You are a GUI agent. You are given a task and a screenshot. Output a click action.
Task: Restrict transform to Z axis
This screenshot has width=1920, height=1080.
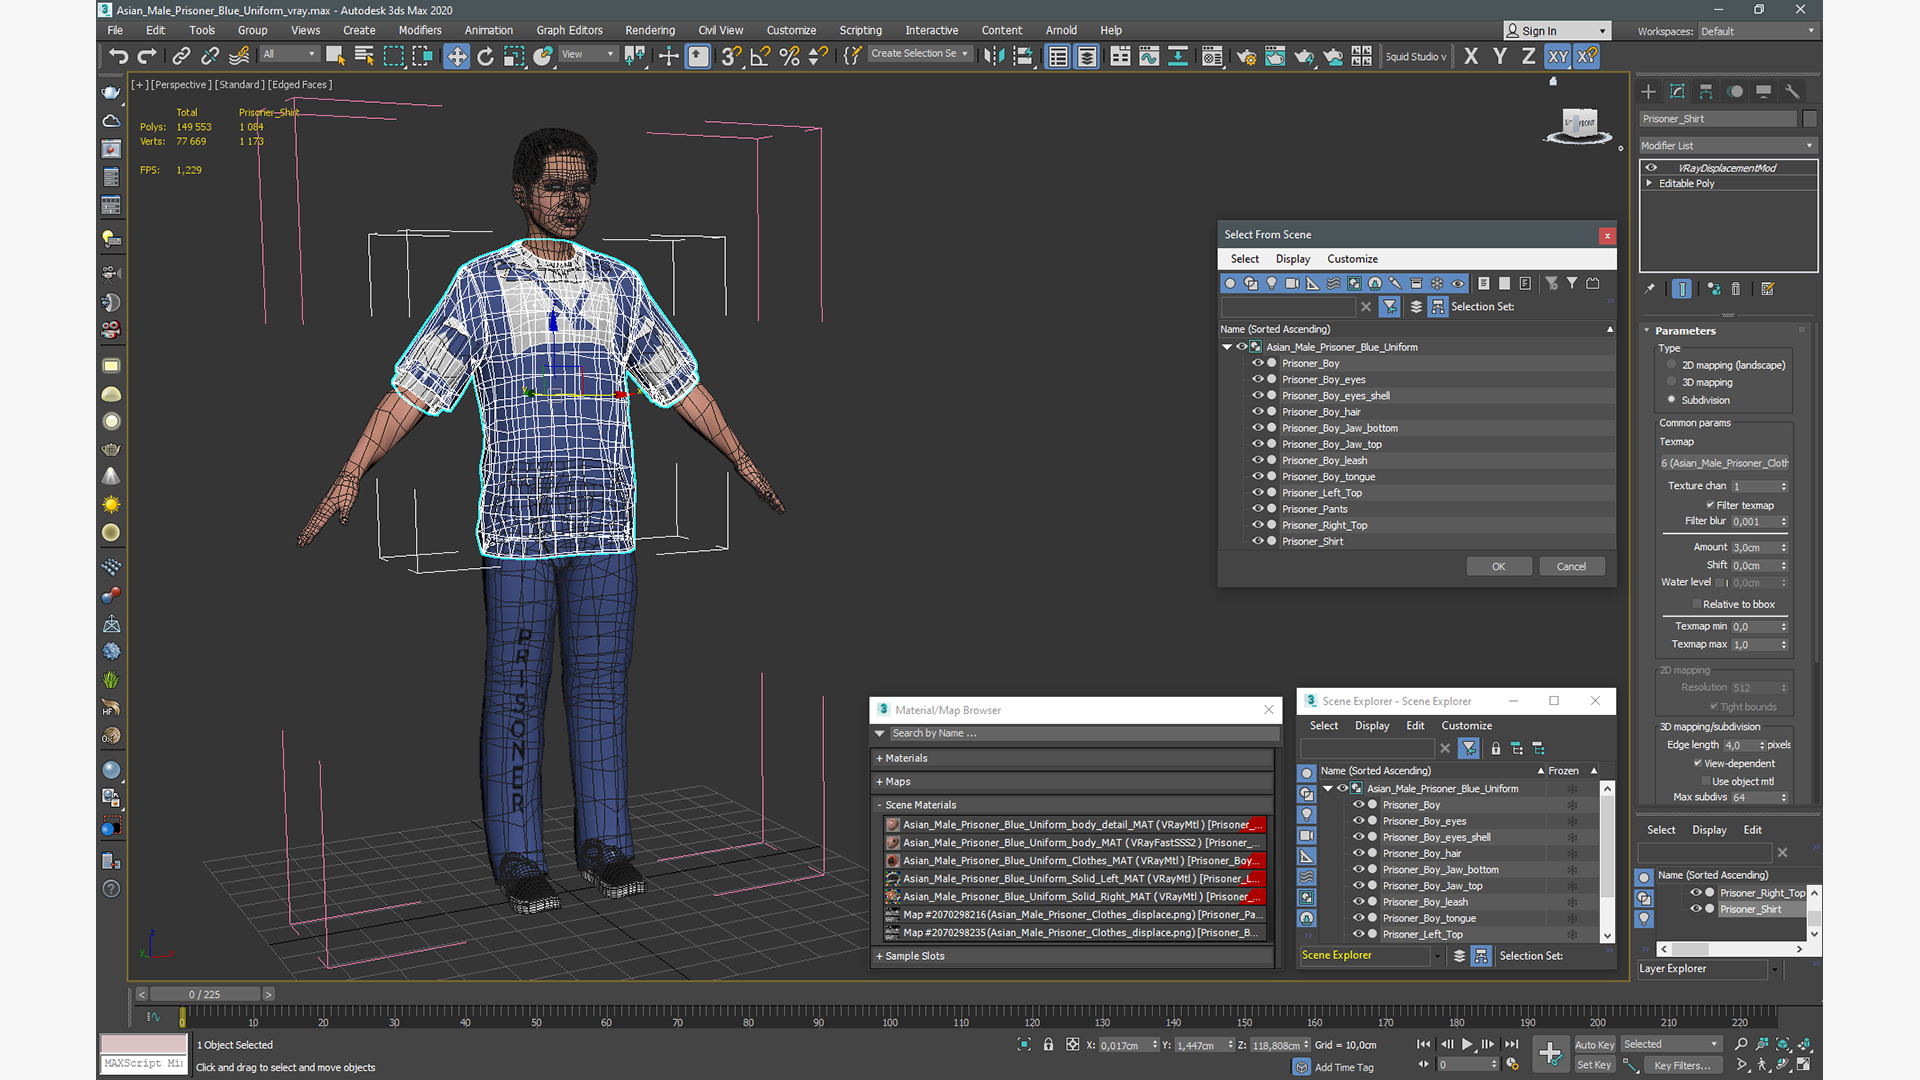[x=1528, y=56]
